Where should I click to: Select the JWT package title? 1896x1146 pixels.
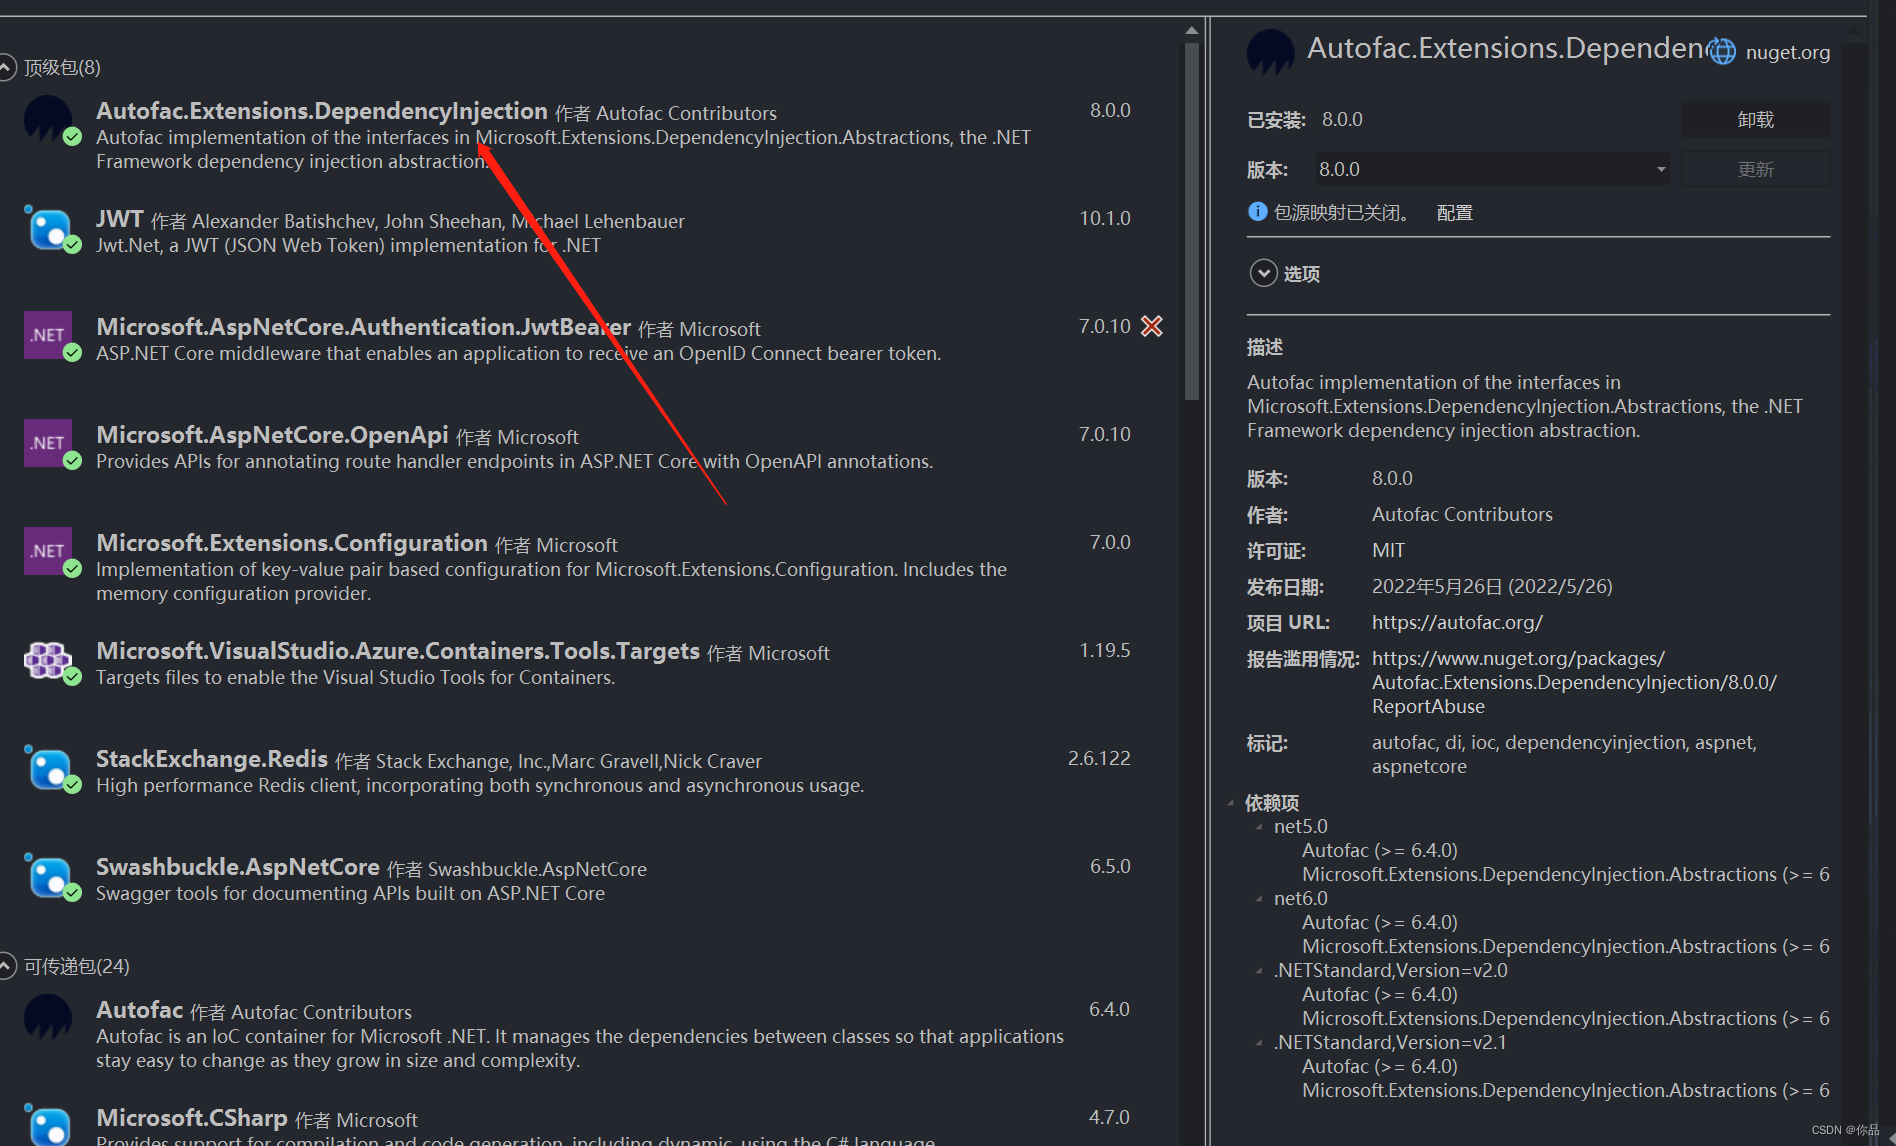(x=120, y=219)
